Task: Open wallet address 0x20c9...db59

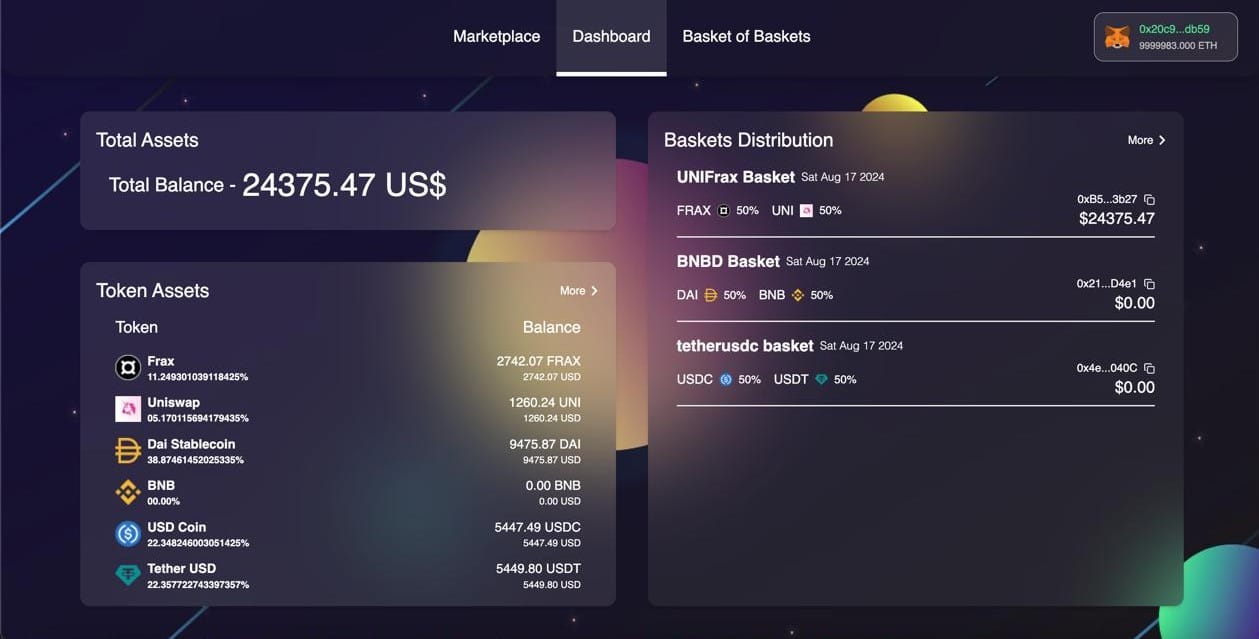Action: [x=1174, y=29]
